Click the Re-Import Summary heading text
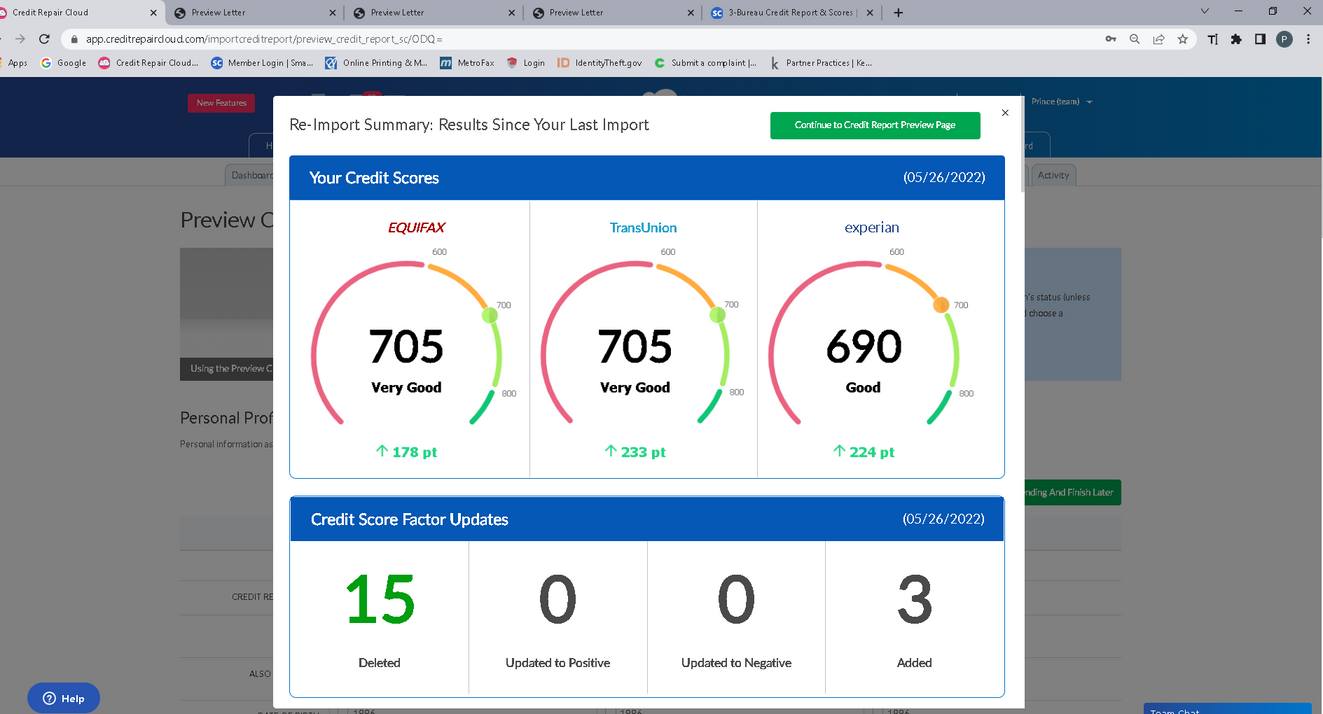This screenshot has width=1323, height=714. 469,125
